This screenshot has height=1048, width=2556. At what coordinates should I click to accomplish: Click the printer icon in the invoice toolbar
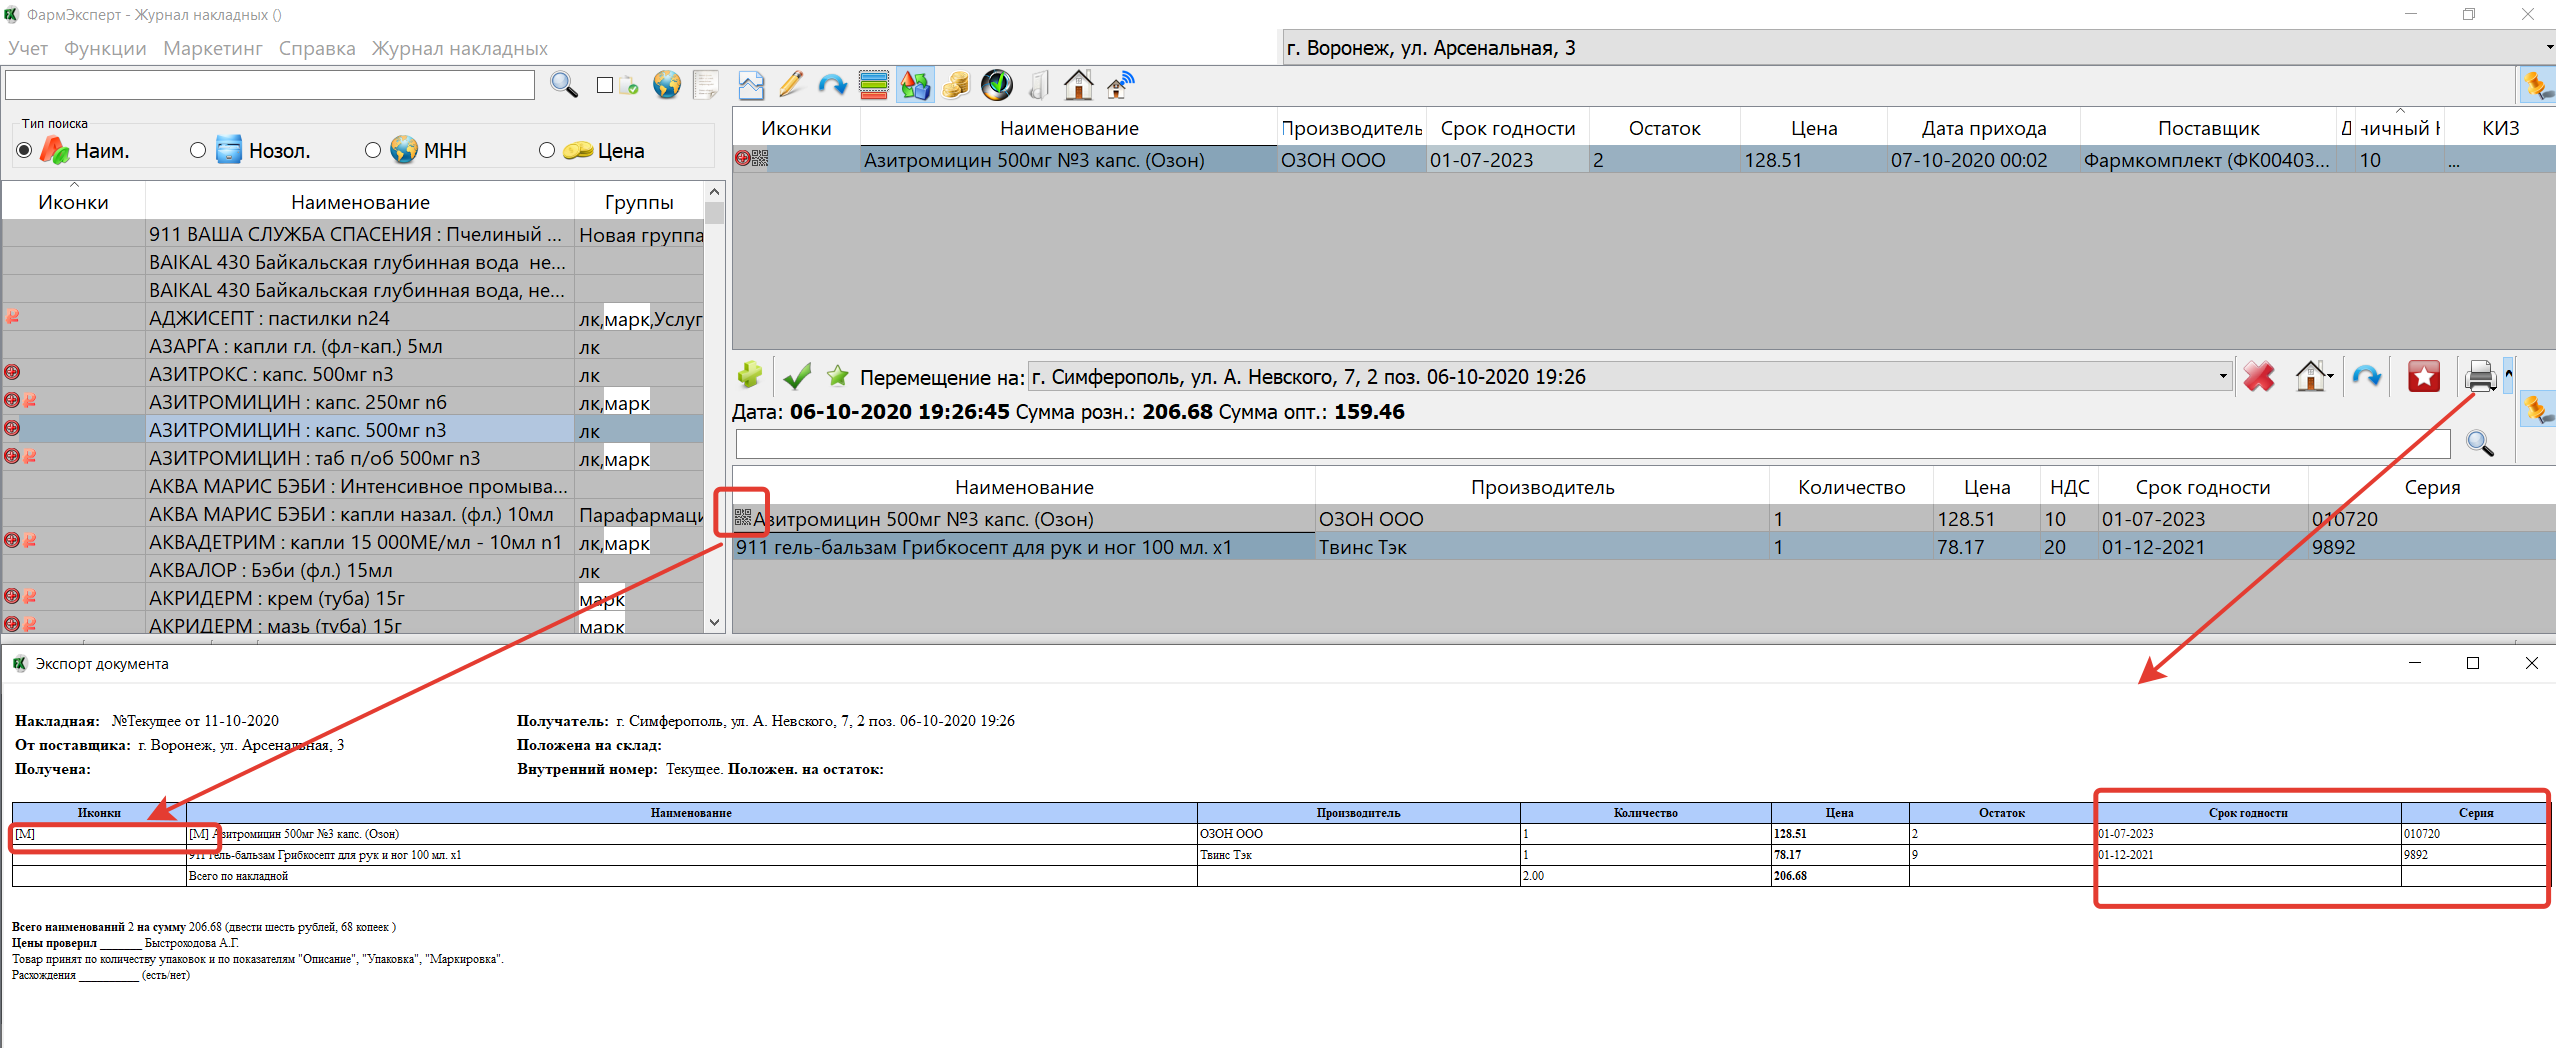[2480, 377]
